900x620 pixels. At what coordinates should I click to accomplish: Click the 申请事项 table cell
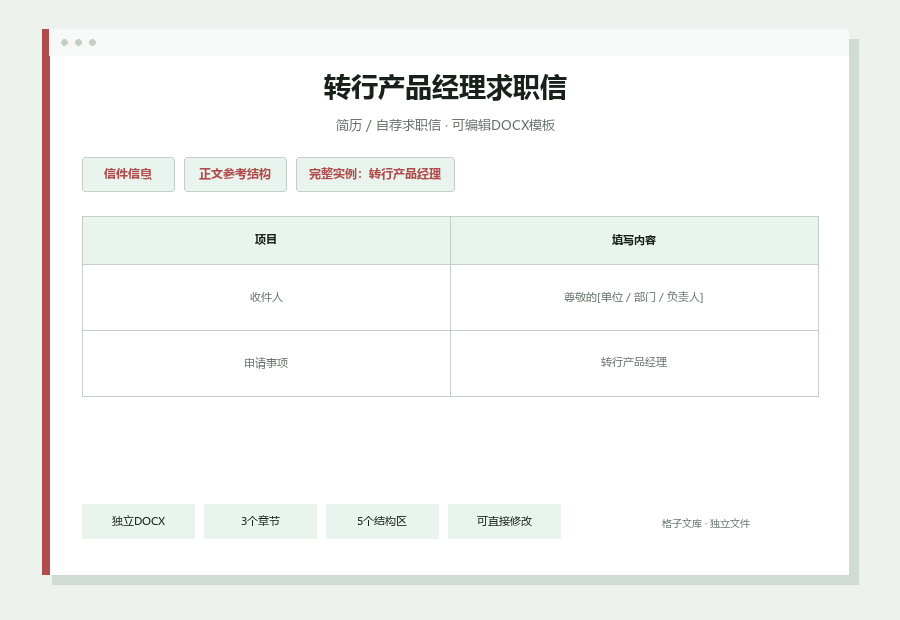click(x=266, y=363)
